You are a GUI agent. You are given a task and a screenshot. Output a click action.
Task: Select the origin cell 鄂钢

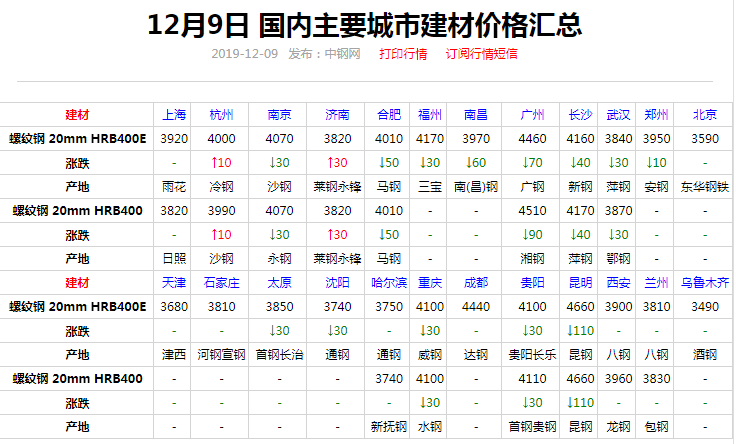[618, 259]
